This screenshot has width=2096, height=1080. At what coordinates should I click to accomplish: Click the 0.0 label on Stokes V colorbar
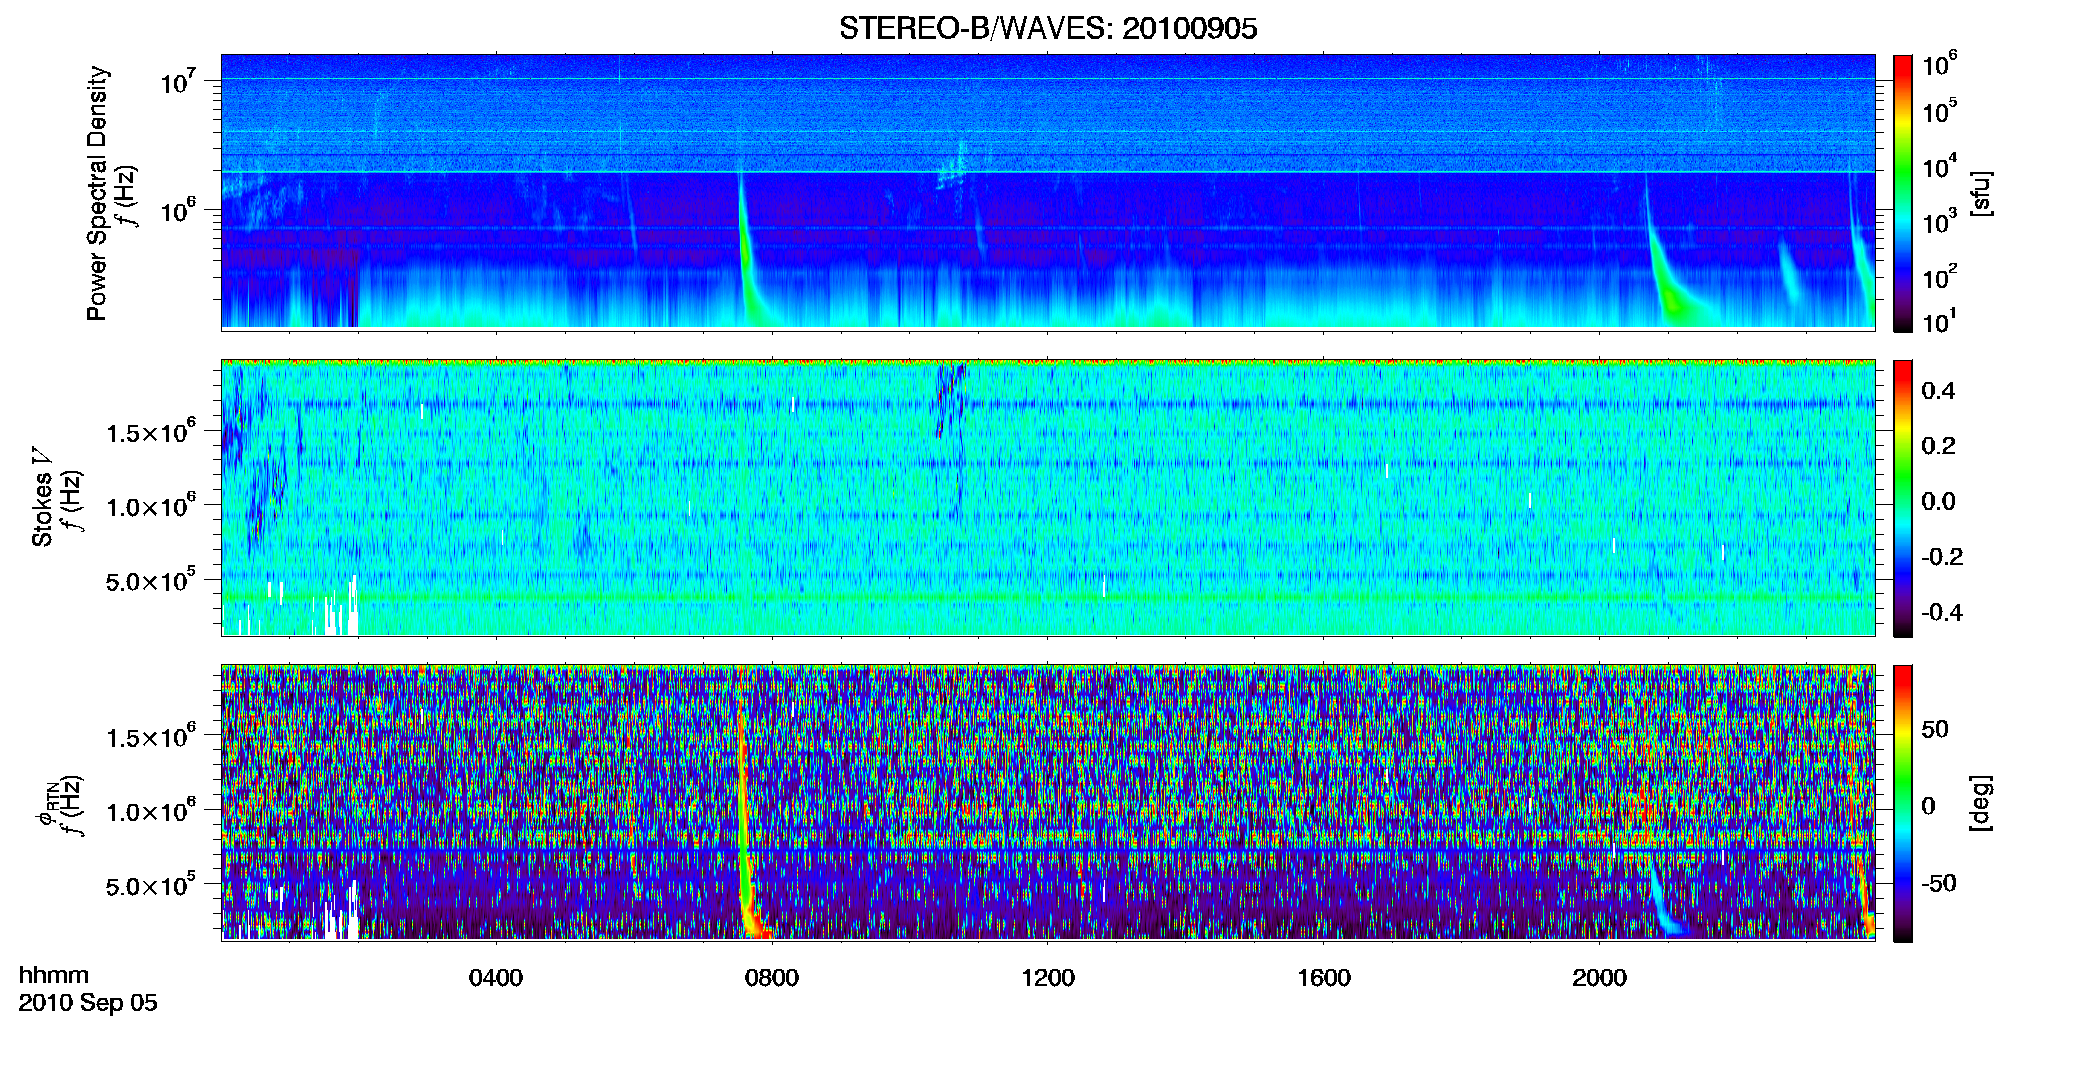tap(1938, 502)
